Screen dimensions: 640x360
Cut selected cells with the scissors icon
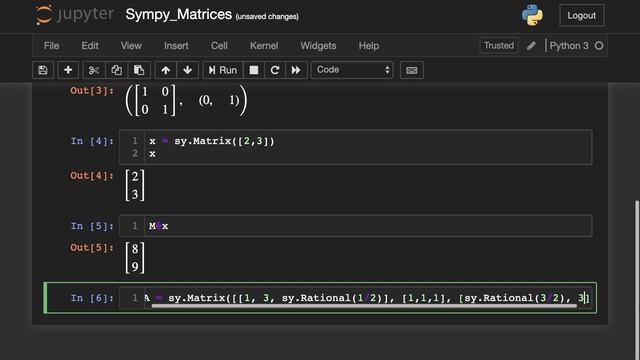coord(94,70)
